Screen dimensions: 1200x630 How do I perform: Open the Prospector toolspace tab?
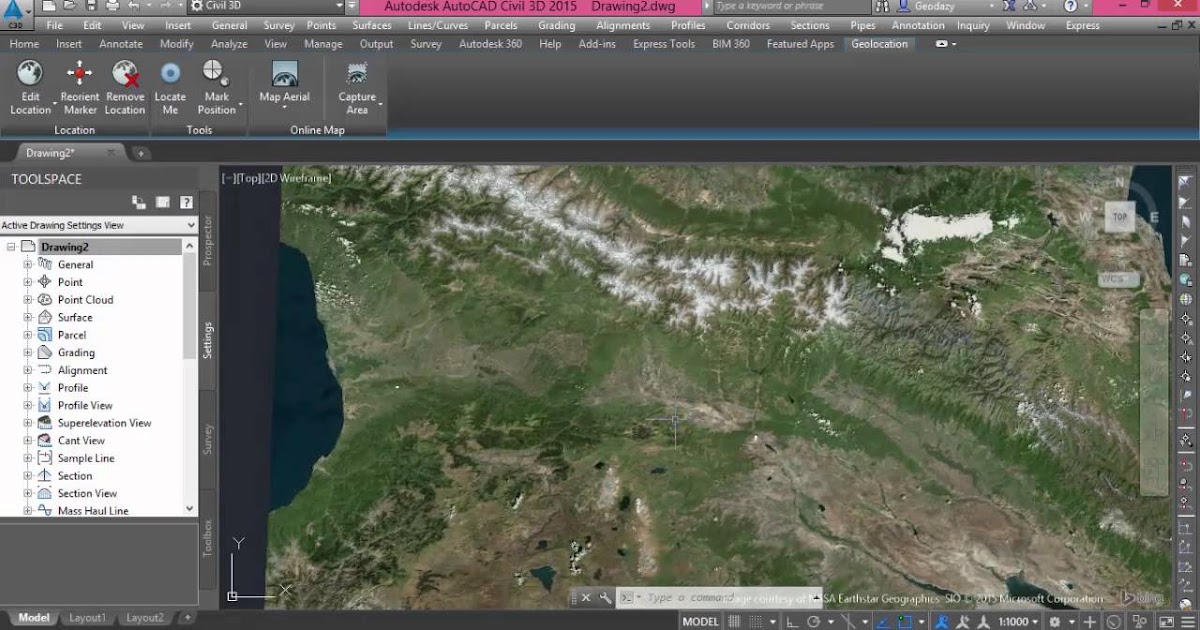click(x=208, y=240)
